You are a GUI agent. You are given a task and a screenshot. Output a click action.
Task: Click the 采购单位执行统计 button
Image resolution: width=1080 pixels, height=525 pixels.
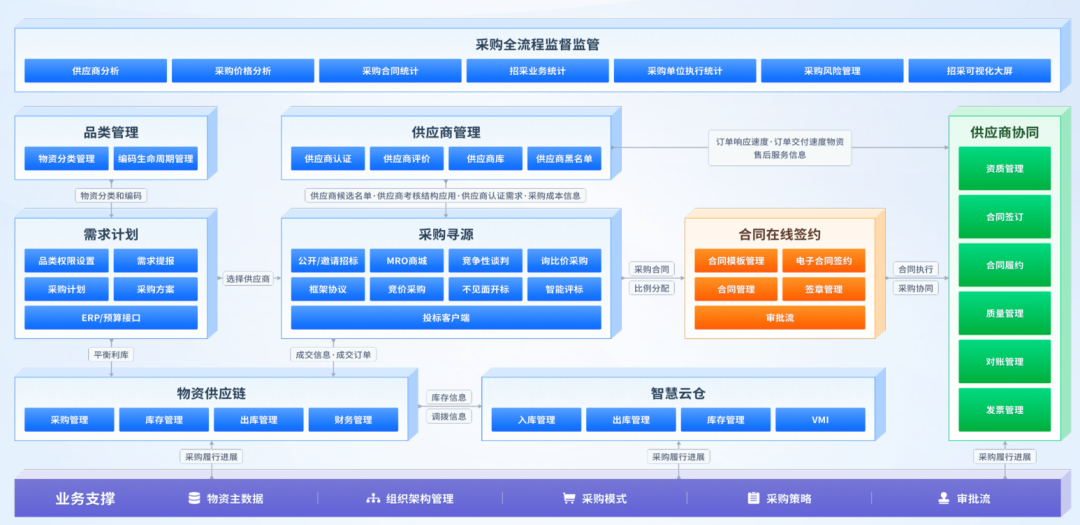point(685,71)
